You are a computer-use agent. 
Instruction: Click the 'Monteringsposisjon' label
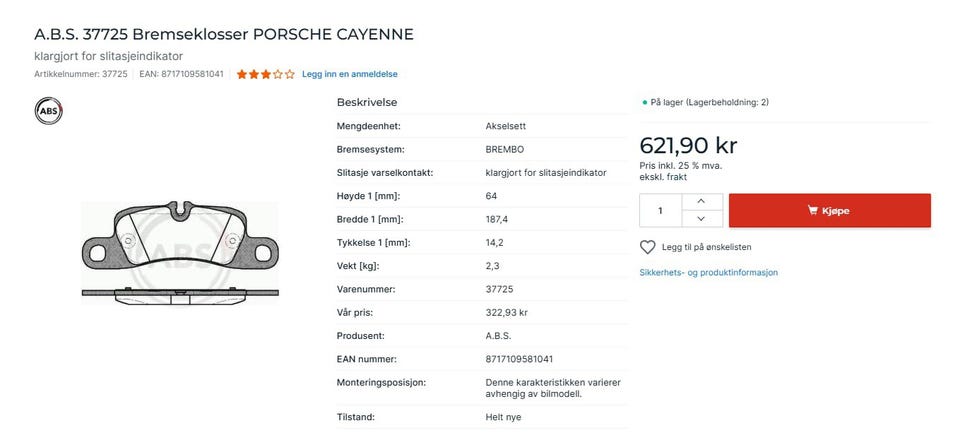point(381,382)
